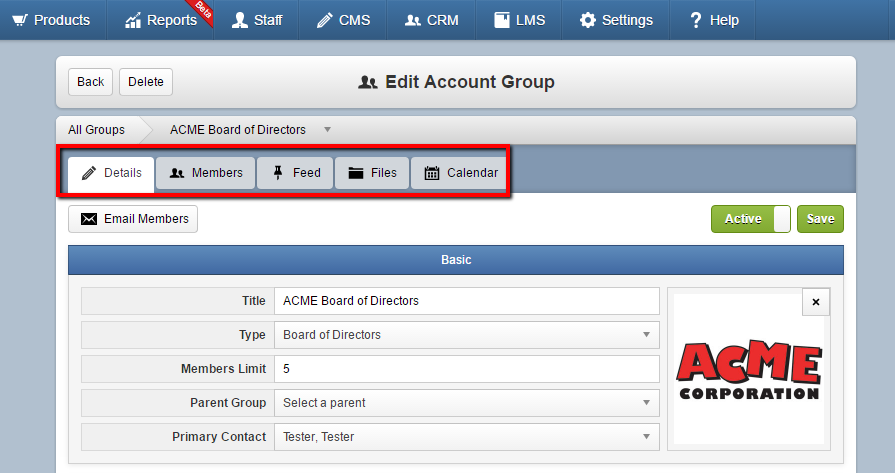Open the Settings menu
Screen dimensions: 895x473
(616, 20)
